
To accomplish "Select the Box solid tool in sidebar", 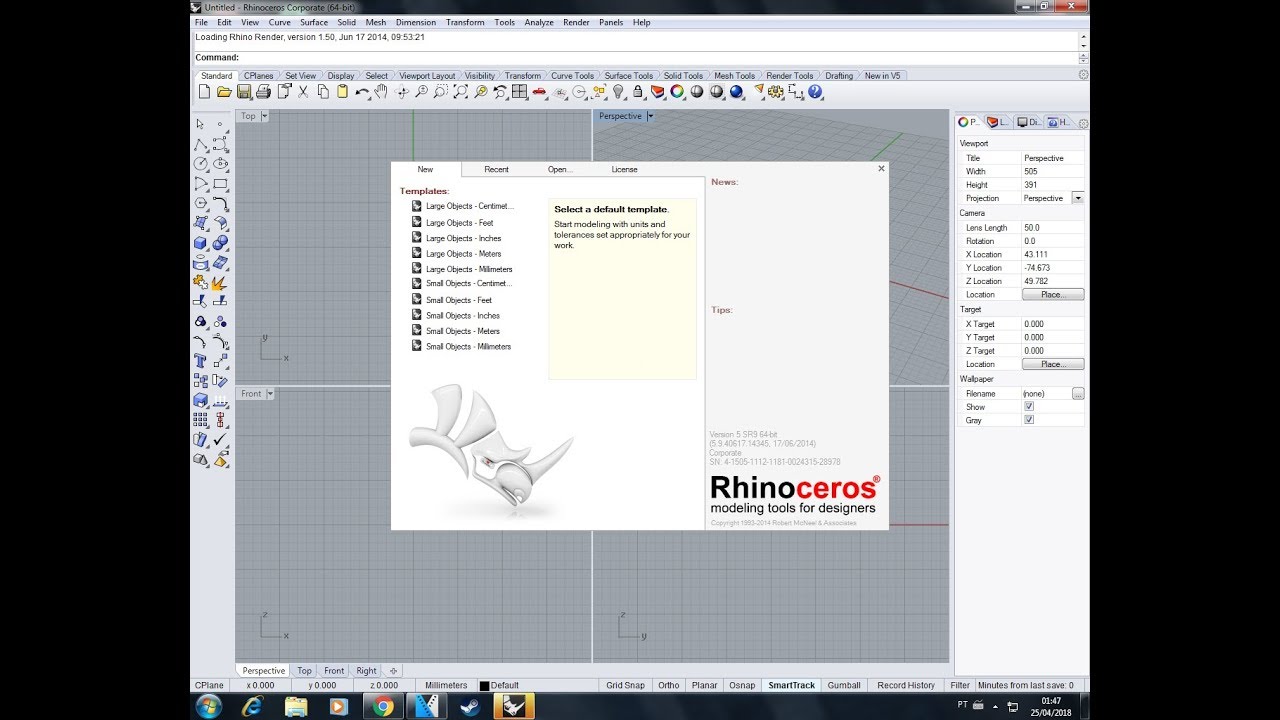I will [200, 242].
